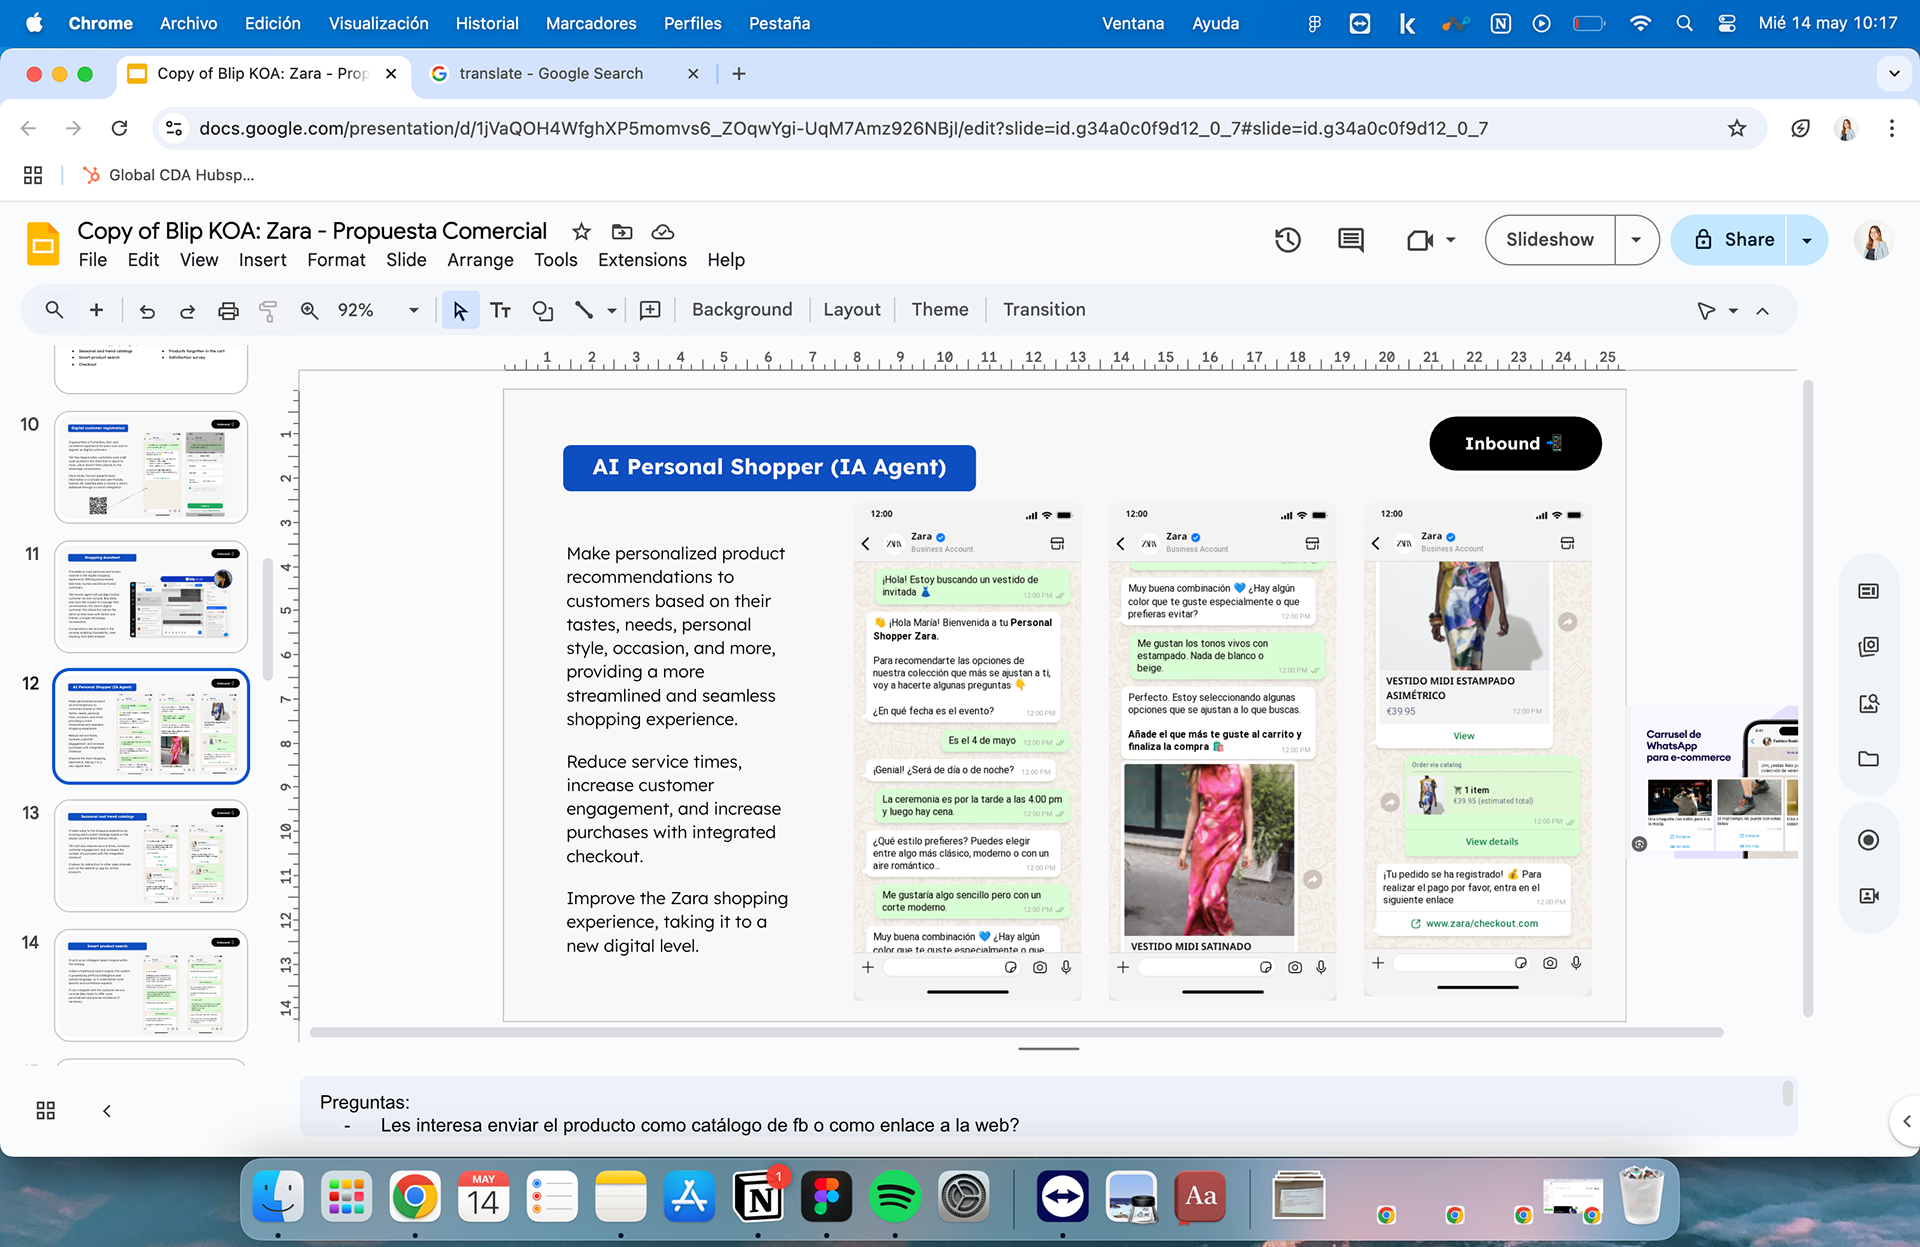Collapse the filmstrip panel arrow
Viewport: 1920px width, 1247px height.
pos(107,1111)
